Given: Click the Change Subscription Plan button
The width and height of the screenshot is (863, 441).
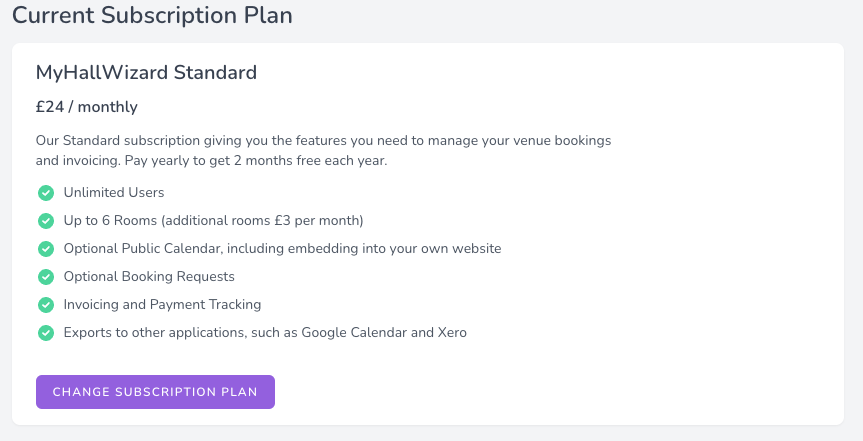Looking at the screenshot, I should point(155,392).
